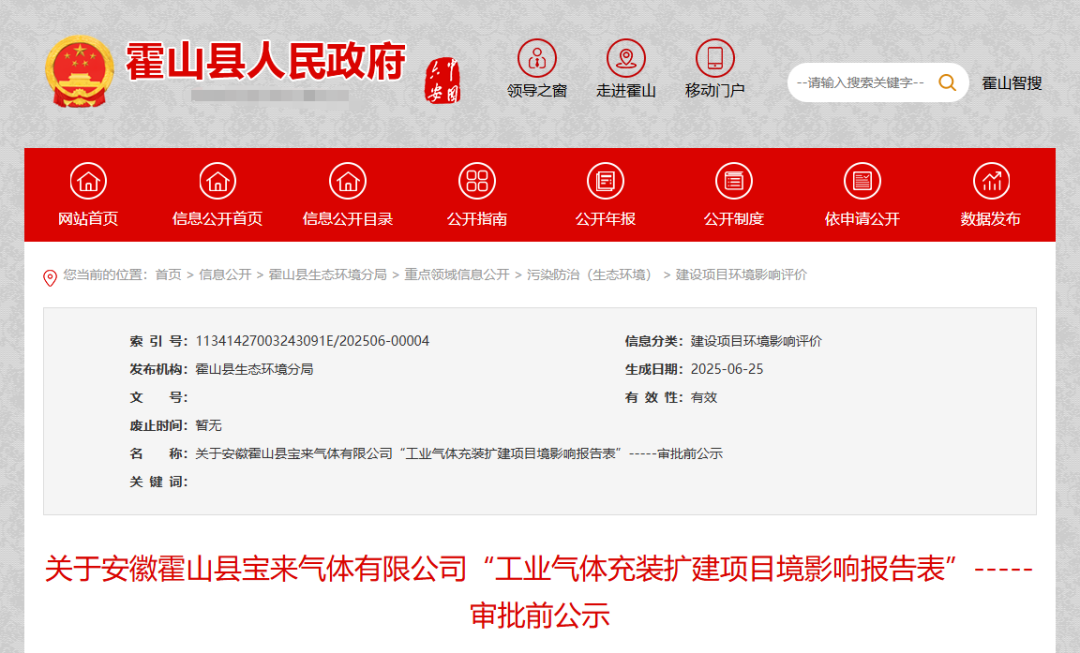Open the 移动门户 phone icon
Image resolution: width=1080 pixels, height=653 pixels.
tap(715, 58)
